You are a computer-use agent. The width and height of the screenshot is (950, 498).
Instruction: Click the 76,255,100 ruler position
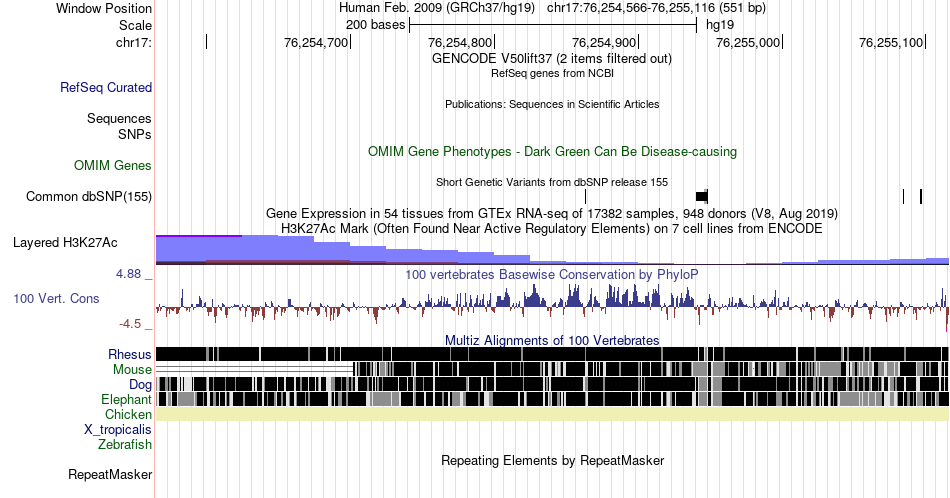point(891,42)
